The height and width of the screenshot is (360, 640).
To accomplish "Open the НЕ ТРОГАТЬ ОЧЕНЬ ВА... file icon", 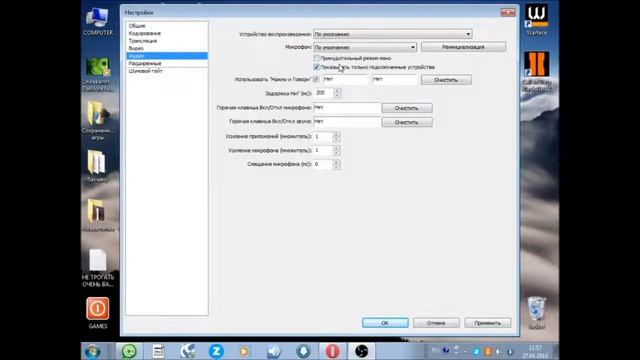I will 98,268.
